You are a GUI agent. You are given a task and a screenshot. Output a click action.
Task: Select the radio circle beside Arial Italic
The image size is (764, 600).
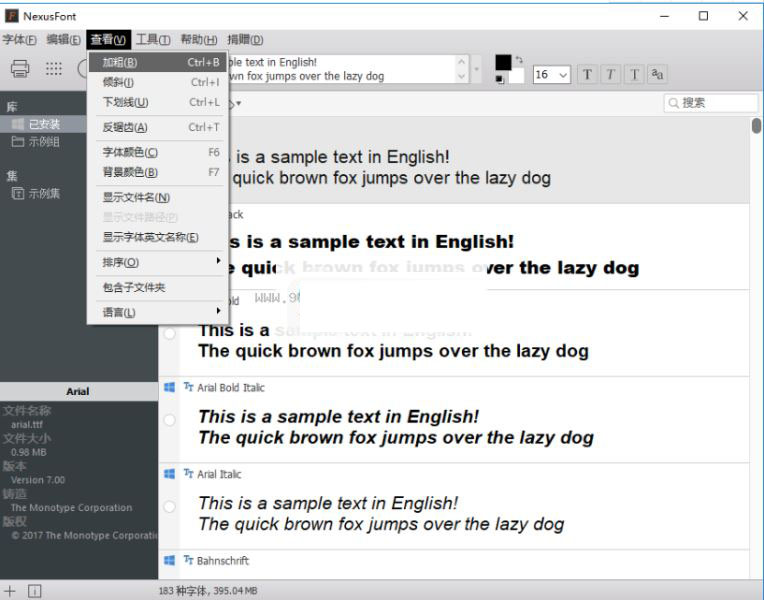(x=169, y=507)
